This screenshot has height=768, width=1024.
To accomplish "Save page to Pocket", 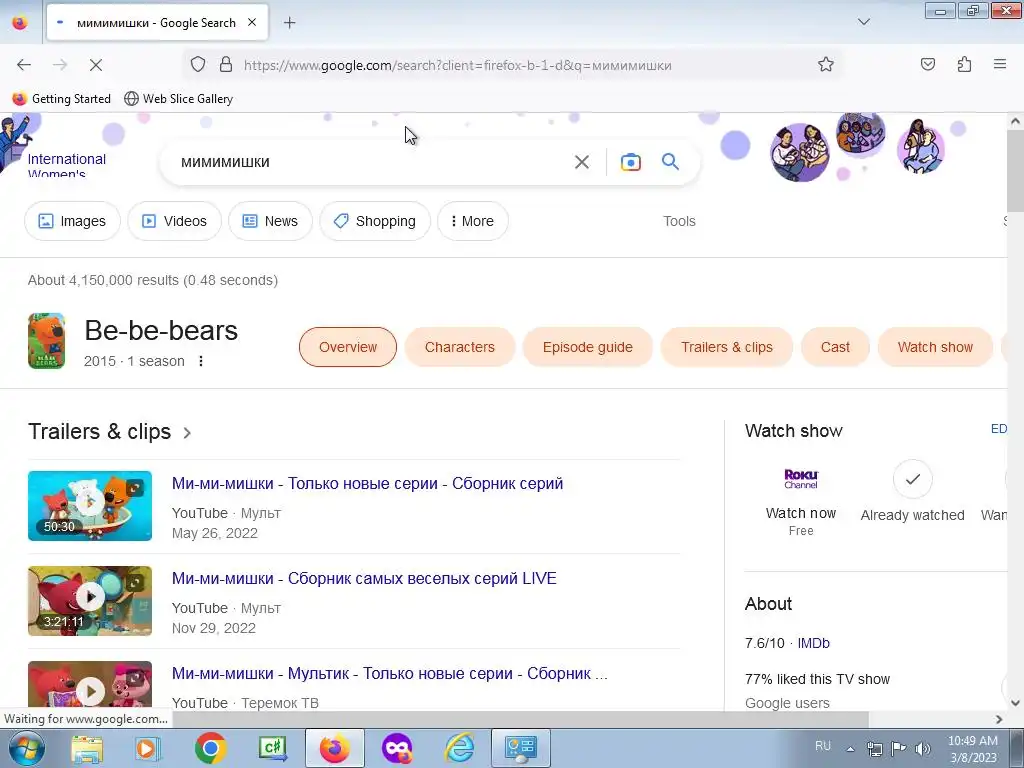I will [927, 65].
